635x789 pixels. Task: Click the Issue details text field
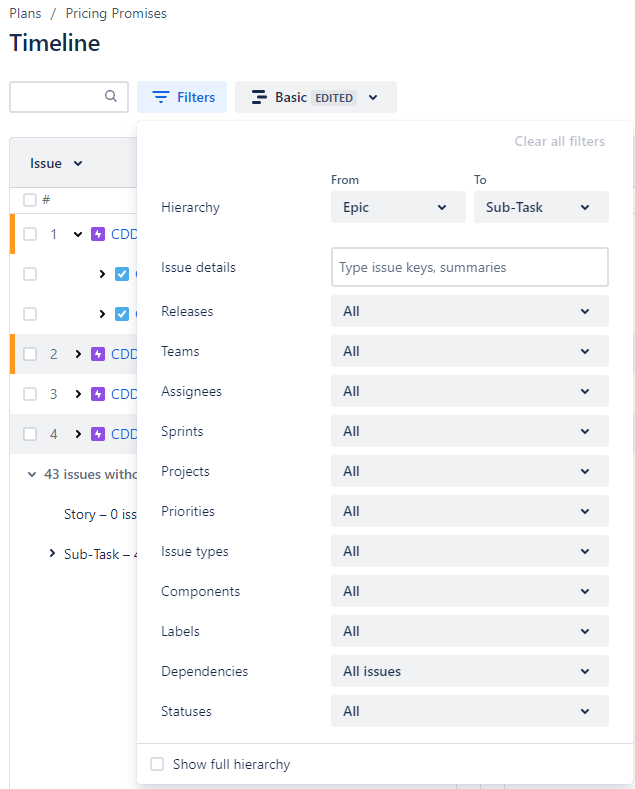point(469,267)
